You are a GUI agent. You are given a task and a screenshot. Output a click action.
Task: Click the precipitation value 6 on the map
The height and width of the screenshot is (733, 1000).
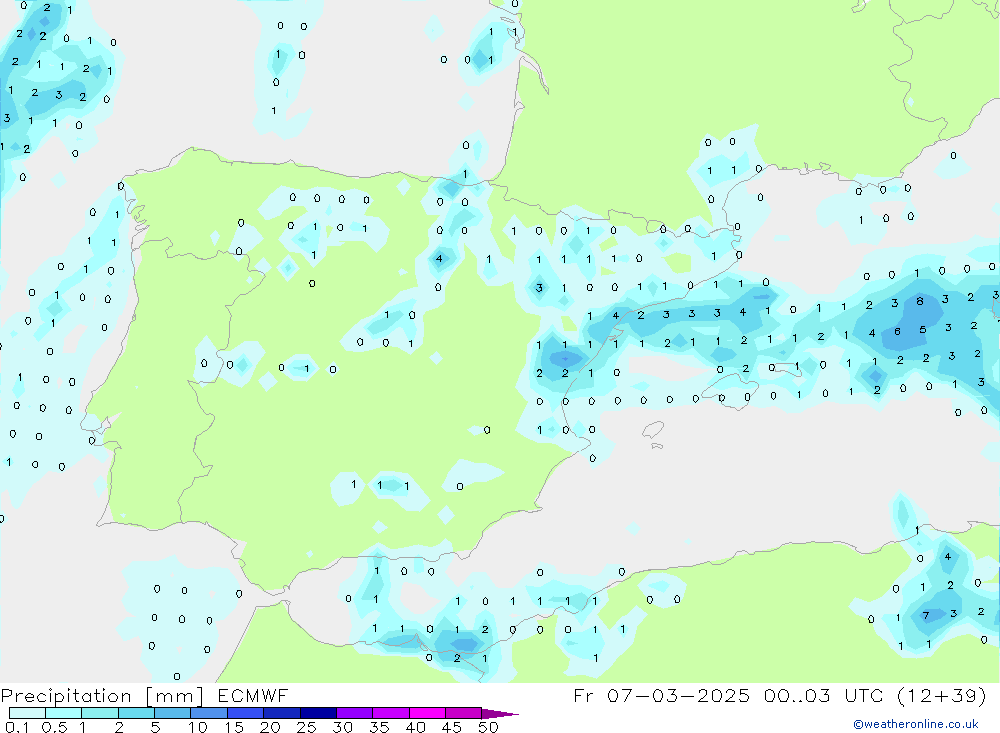pyautogui.click(x=897, y=332)
